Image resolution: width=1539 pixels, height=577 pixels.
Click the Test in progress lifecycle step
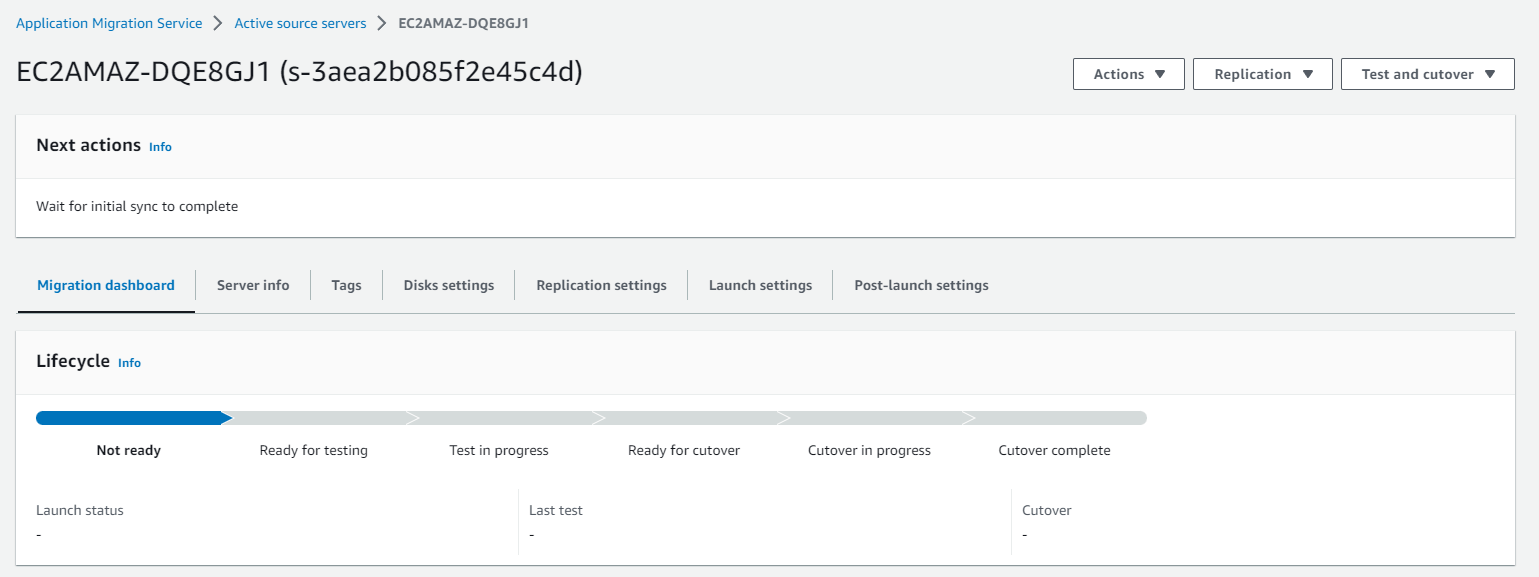[499, 450]
